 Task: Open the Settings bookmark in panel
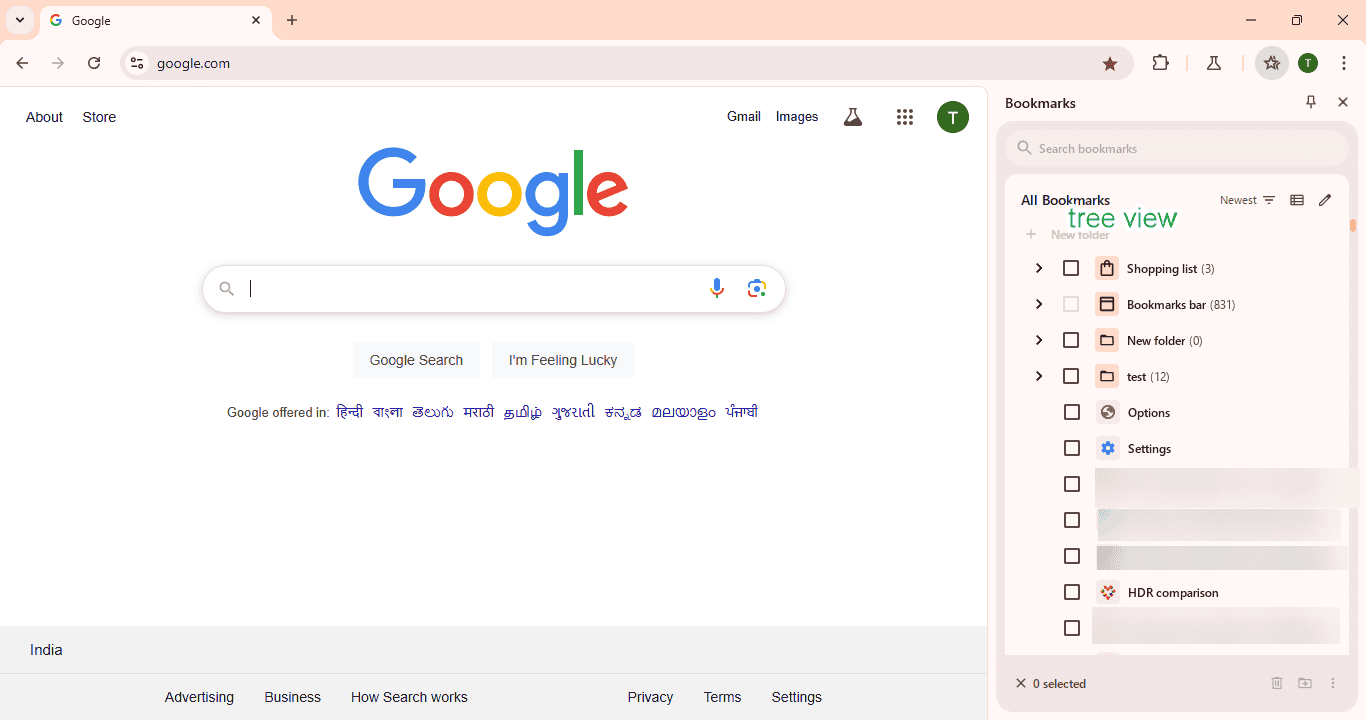1149,448
